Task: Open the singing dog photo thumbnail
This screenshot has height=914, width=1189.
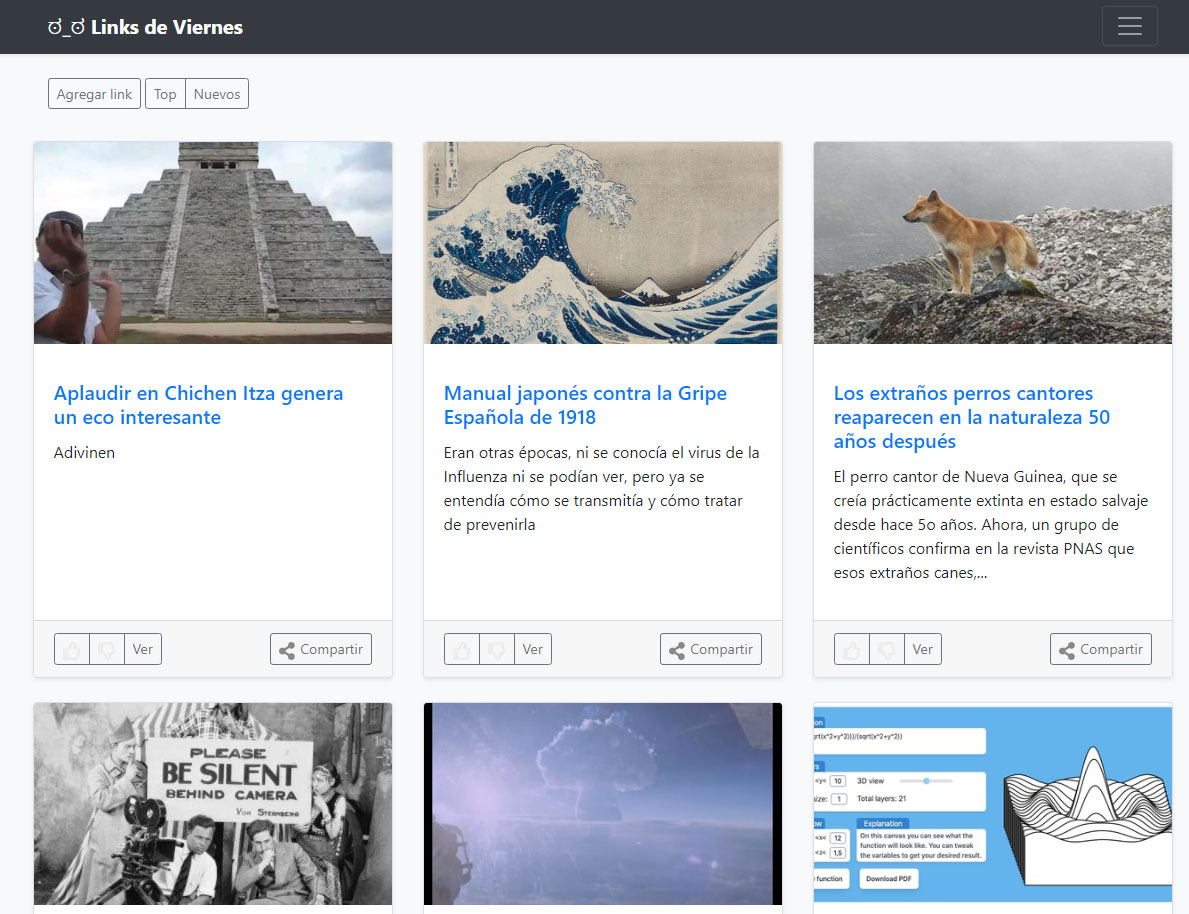Action: (x=993, y=243)
